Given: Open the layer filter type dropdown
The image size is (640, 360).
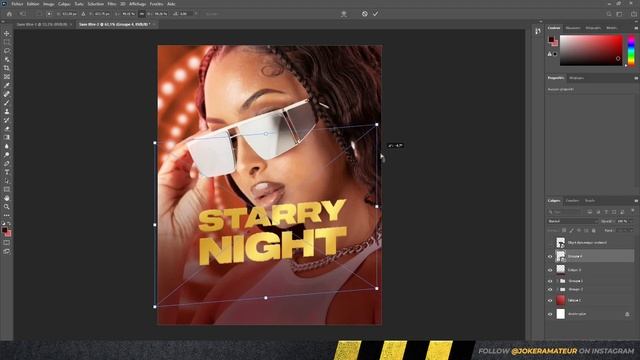Looking at the screenshot, I should (565, 212).
